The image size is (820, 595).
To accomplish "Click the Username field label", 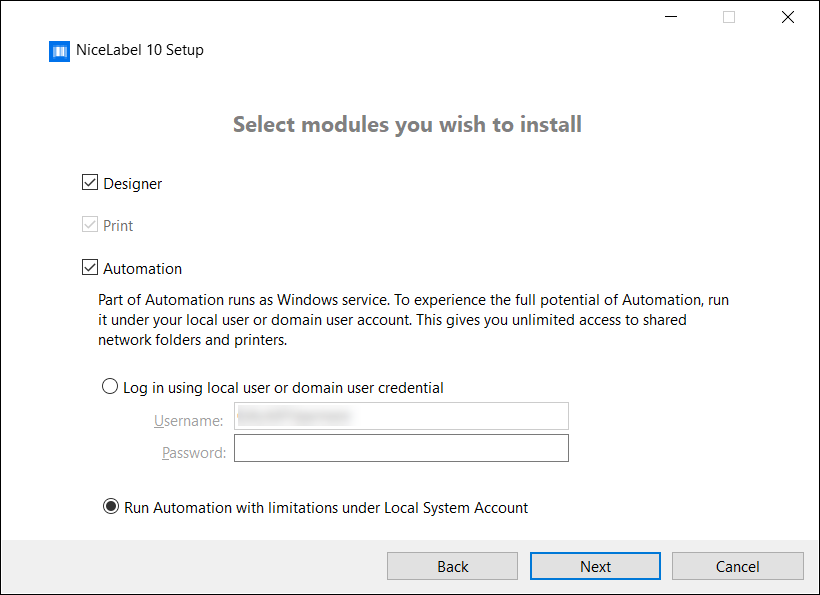I will point(189,421).
